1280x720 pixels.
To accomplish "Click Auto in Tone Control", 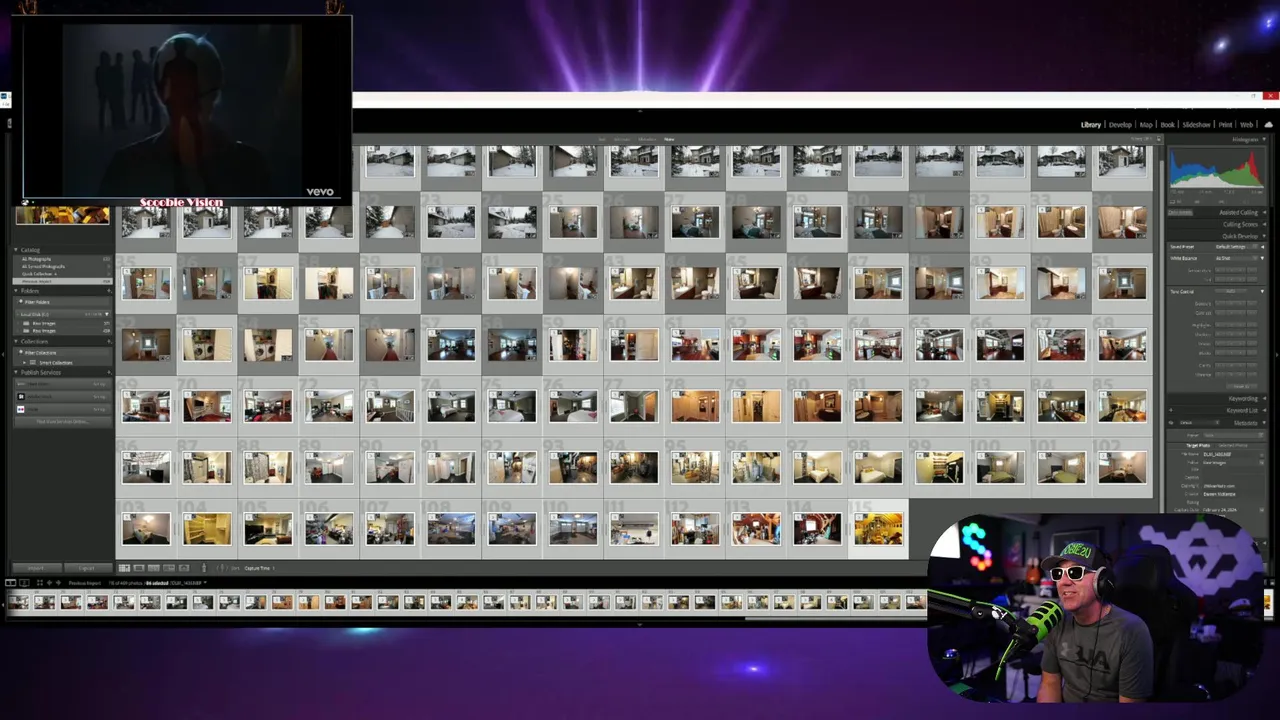I will pyautogui.click(x=1231, y=291).
